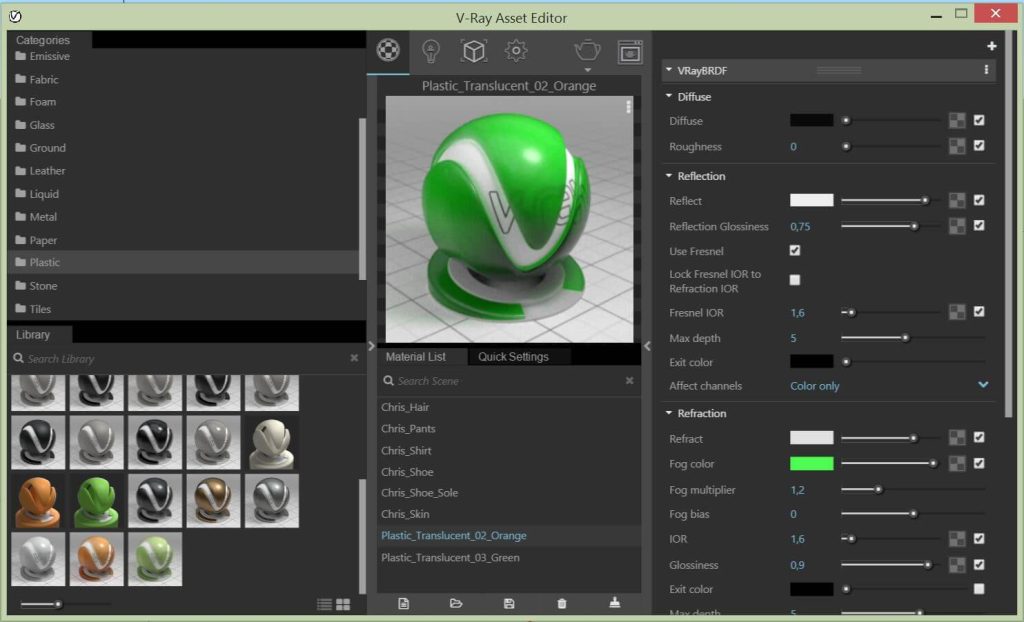This screenshot has height=622, width=1024.
Task: Click the delete trash can icon
Action: tap(562, 603)
